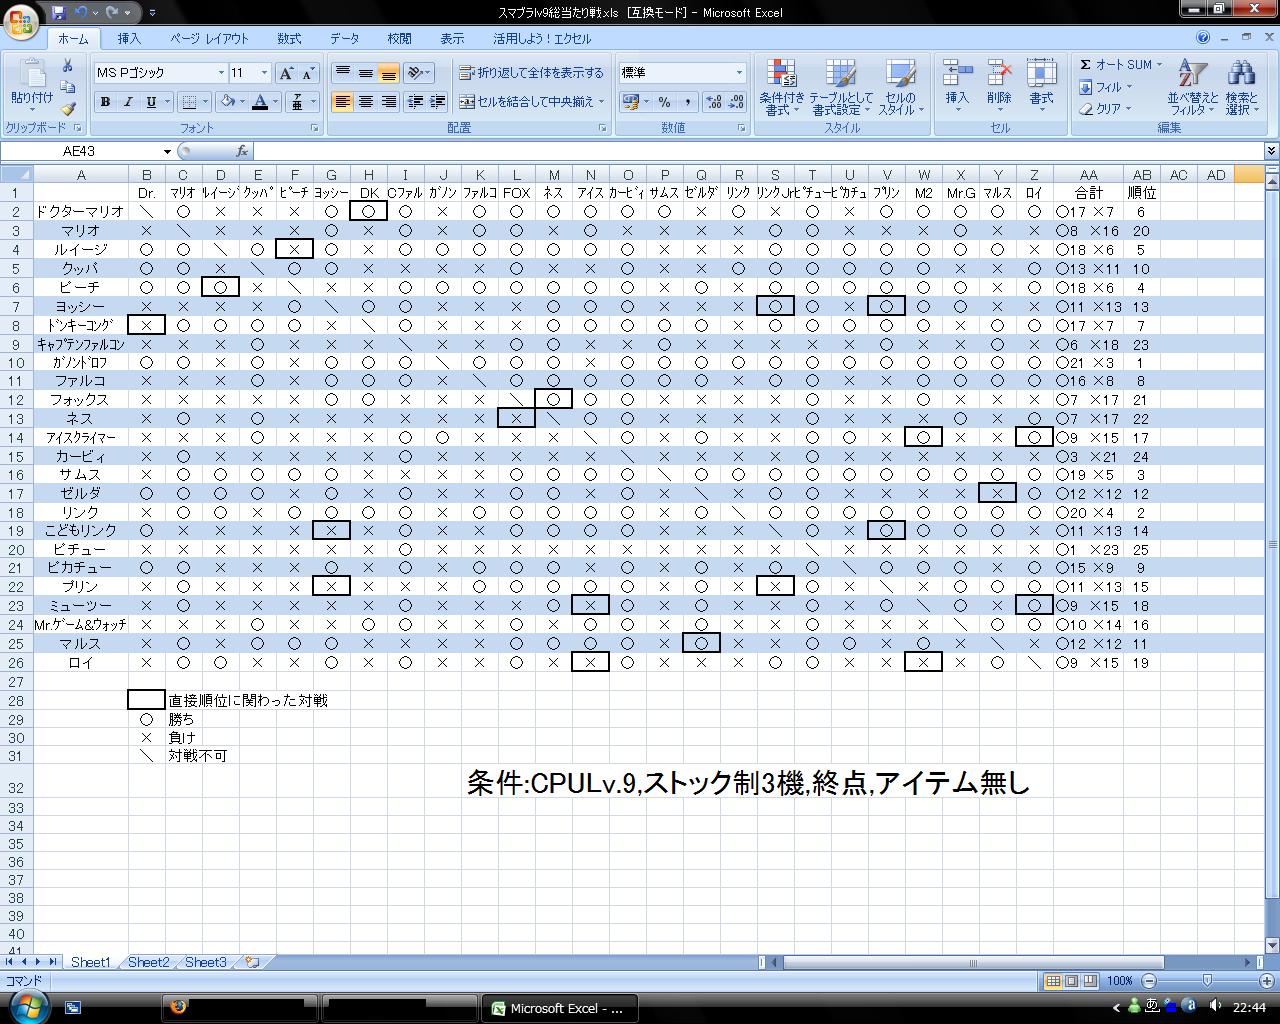Open 数式 formulas tab
The width and height of the screenshot is (1280, 1024).
click(x=289, y=39)
